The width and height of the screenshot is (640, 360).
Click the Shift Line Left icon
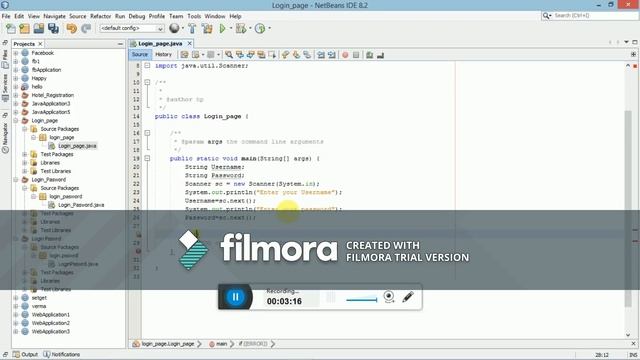[x=321, y=55]
